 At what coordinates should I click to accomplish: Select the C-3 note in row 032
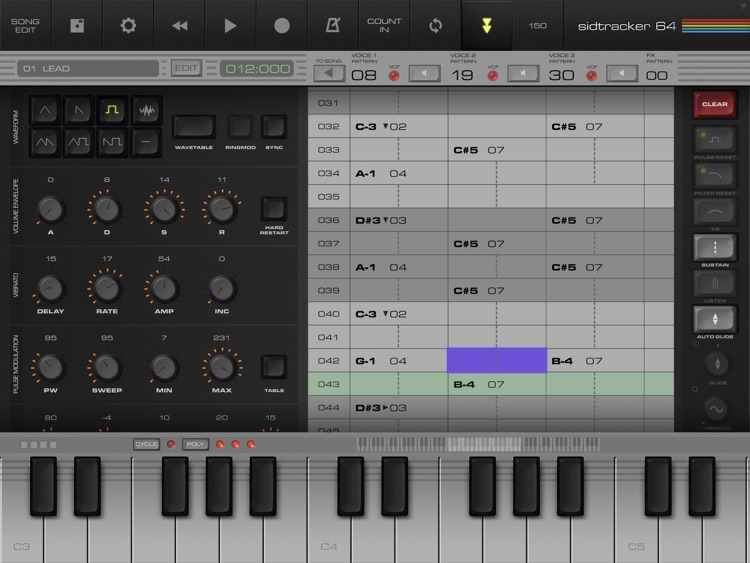tap(366, 126)
